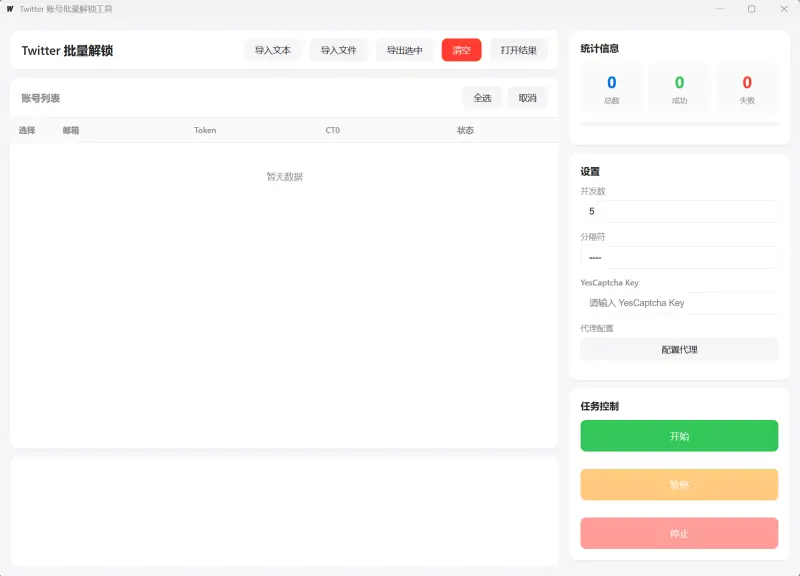The image size is (800, 576).
Task: Click 导入文本 to import text
Action: (x=272, y=50)
